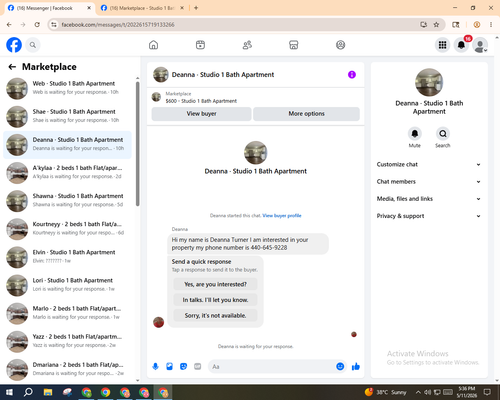Select Deanna - Studio 1 Bath Apartment chat
The image size is (500, 400).
[x=68, y=145]
